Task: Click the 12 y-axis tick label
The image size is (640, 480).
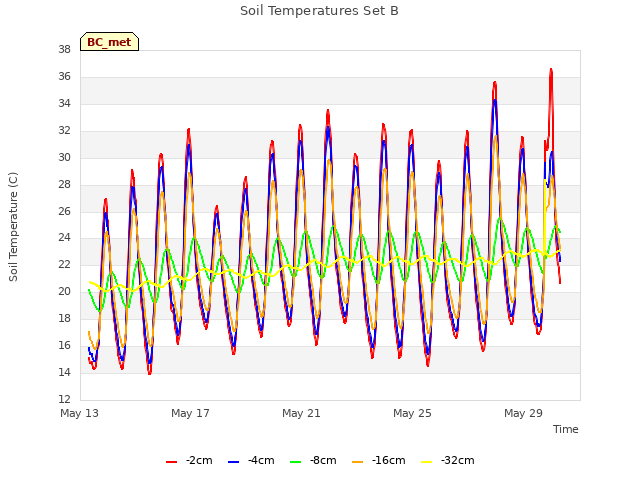Action: (x=64, y=399)
